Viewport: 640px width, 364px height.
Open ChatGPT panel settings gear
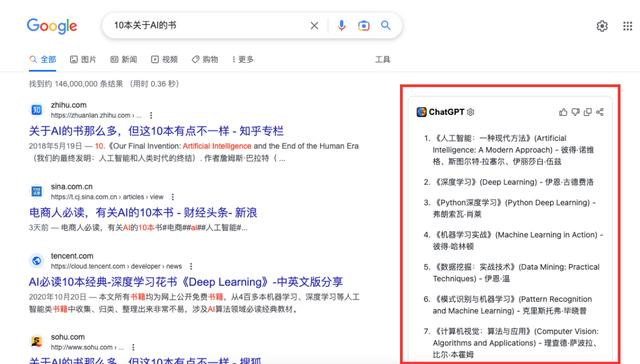(x=471, y=112)
